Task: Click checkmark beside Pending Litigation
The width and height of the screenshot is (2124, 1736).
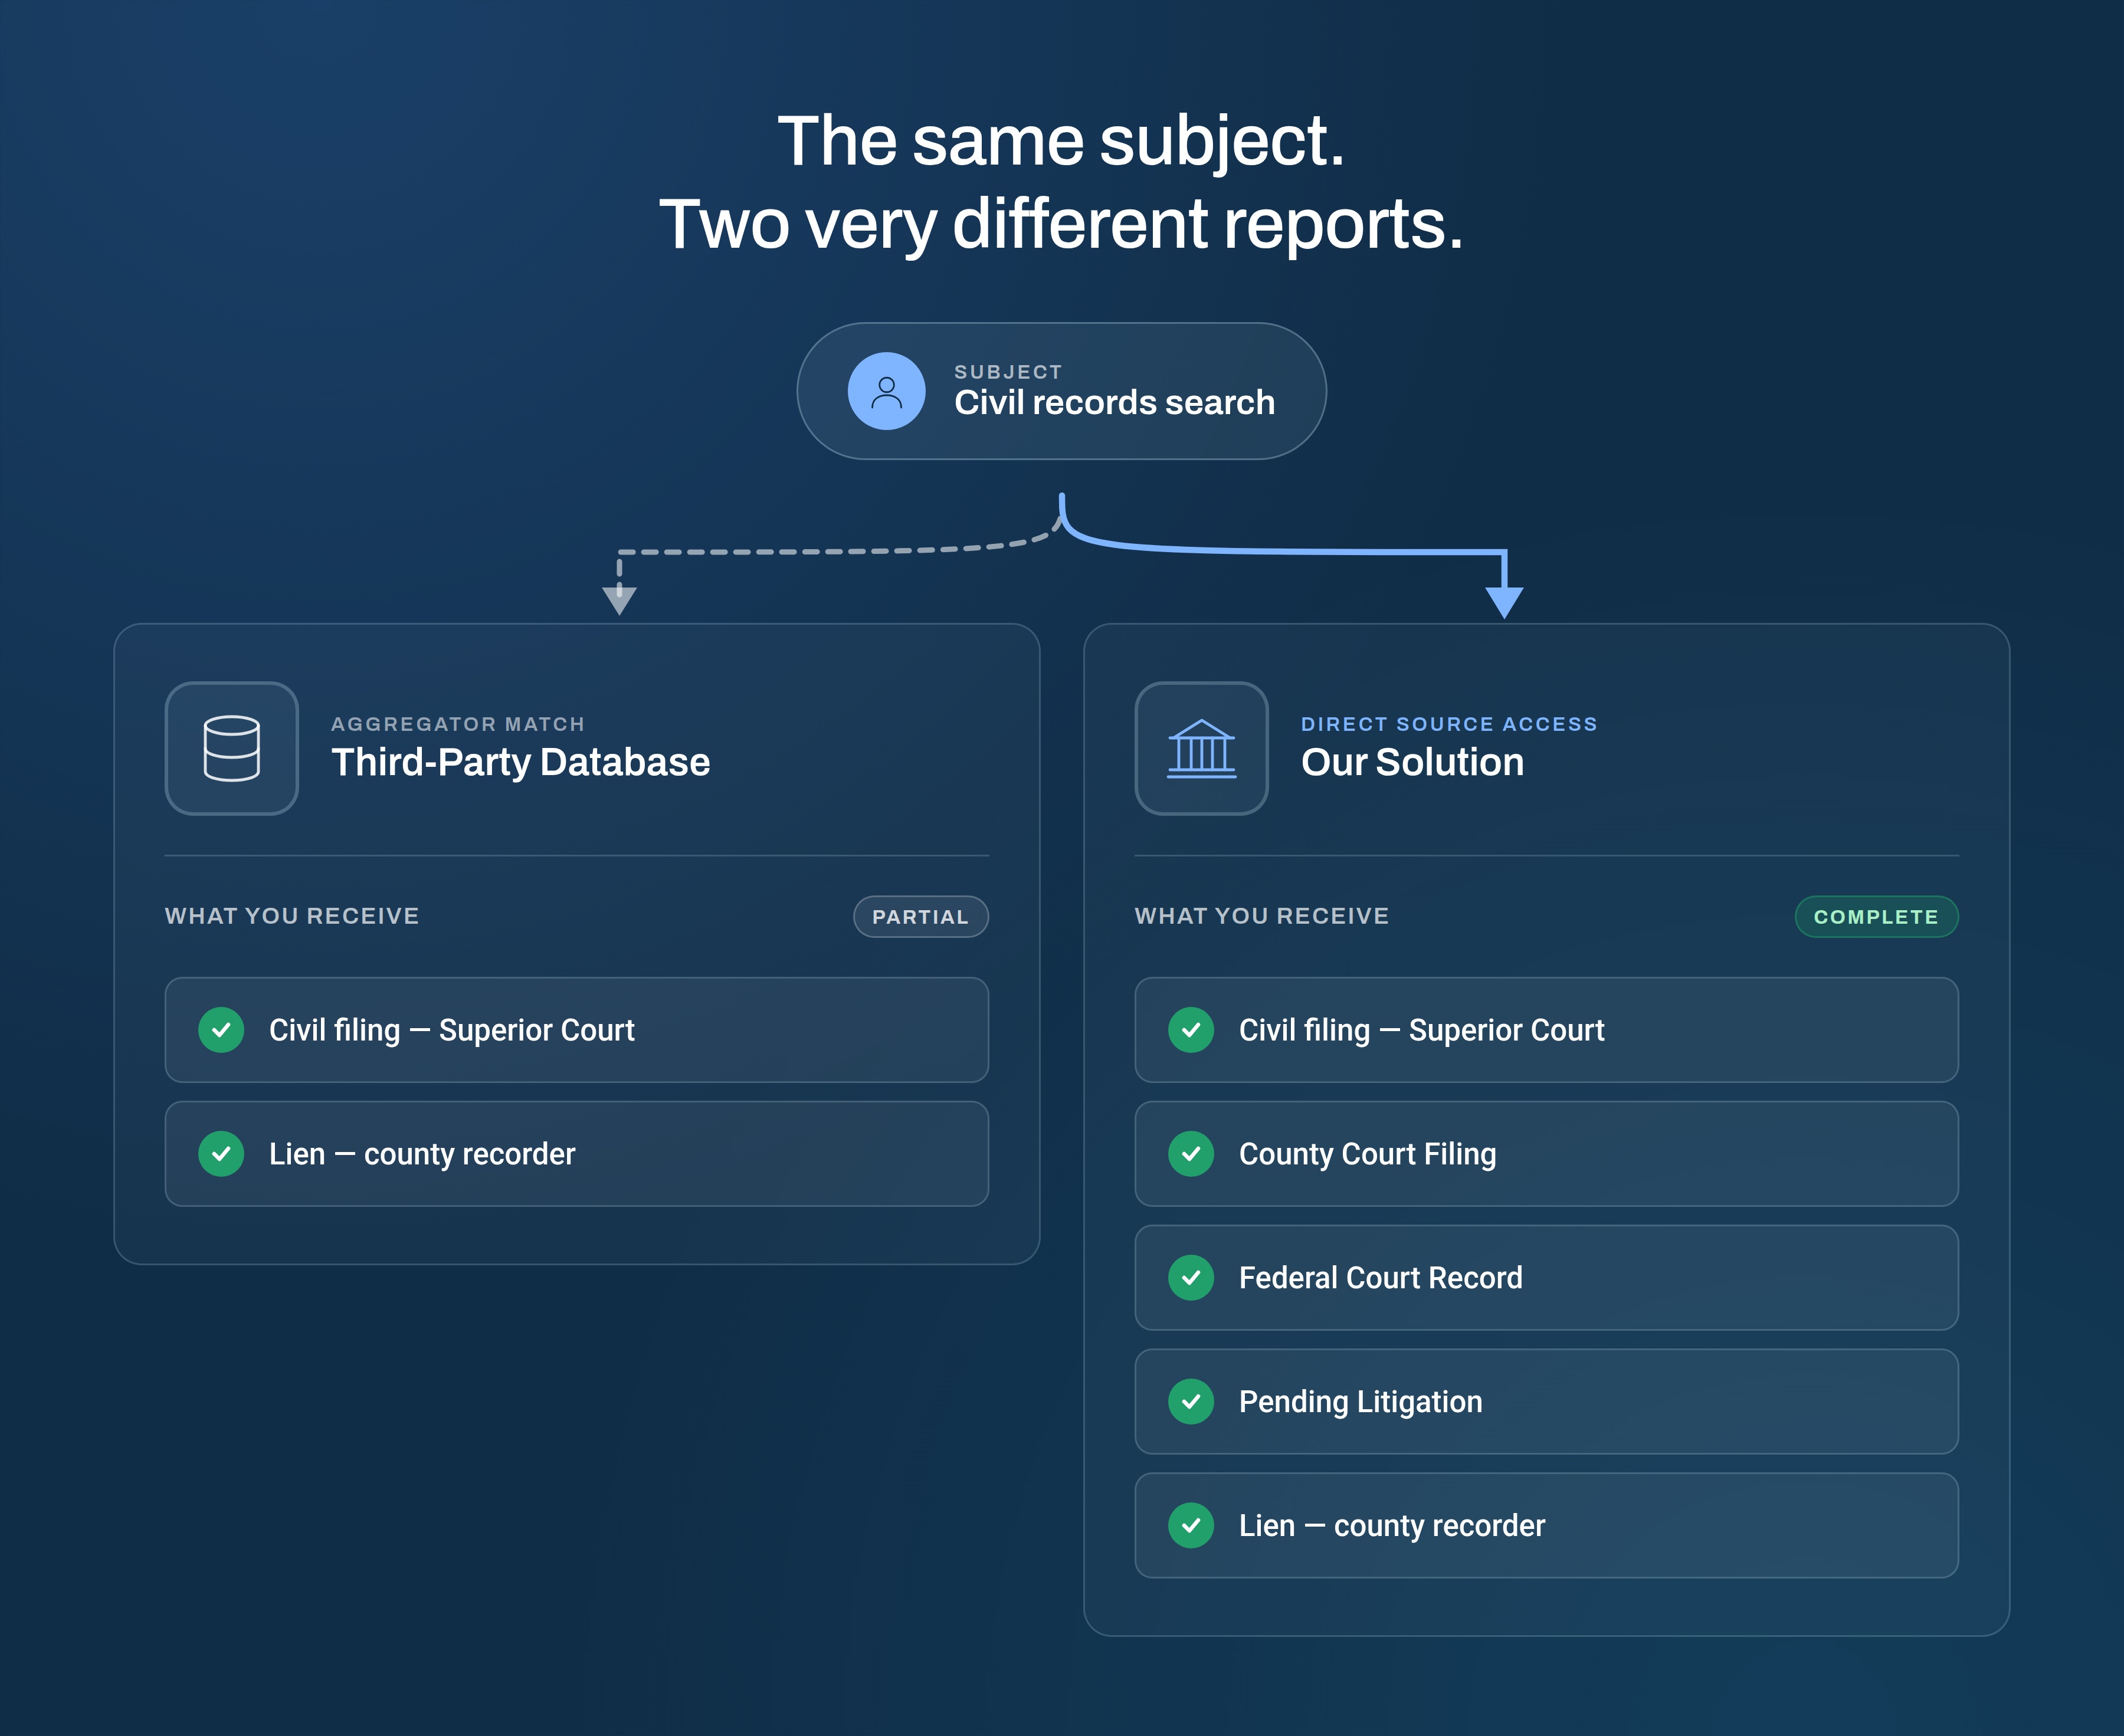Action: [x=1191, y=1402]
